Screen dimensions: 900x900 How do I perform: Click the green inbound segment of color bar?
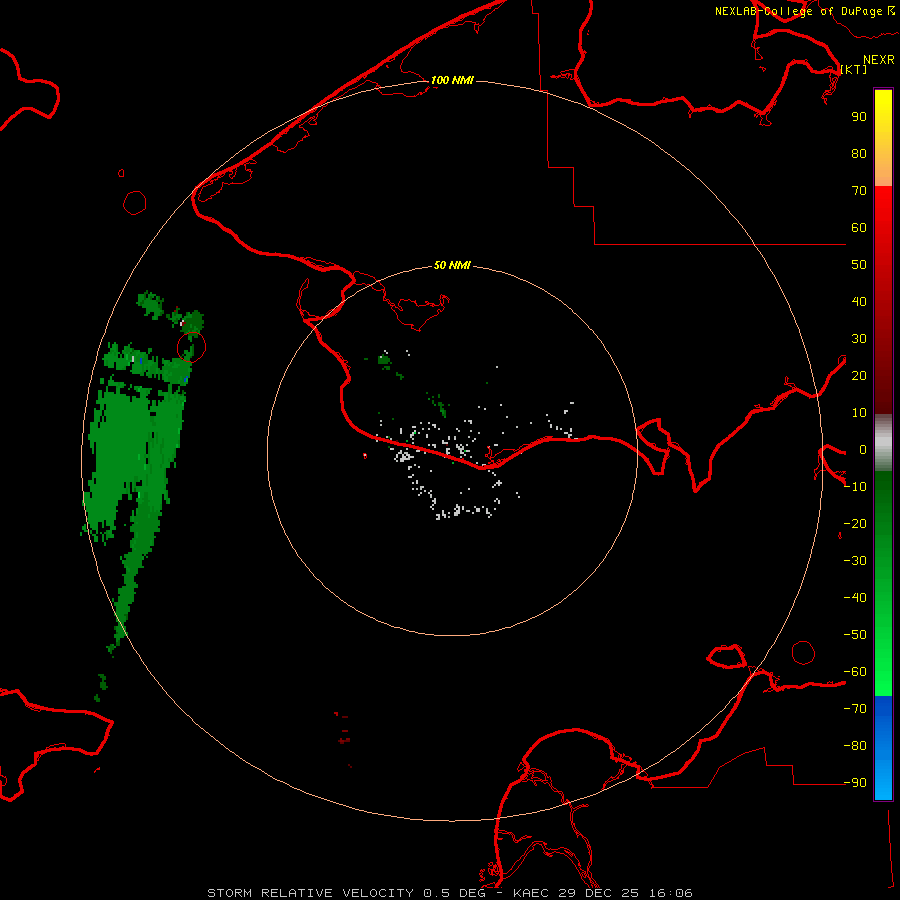pos(883,583)
